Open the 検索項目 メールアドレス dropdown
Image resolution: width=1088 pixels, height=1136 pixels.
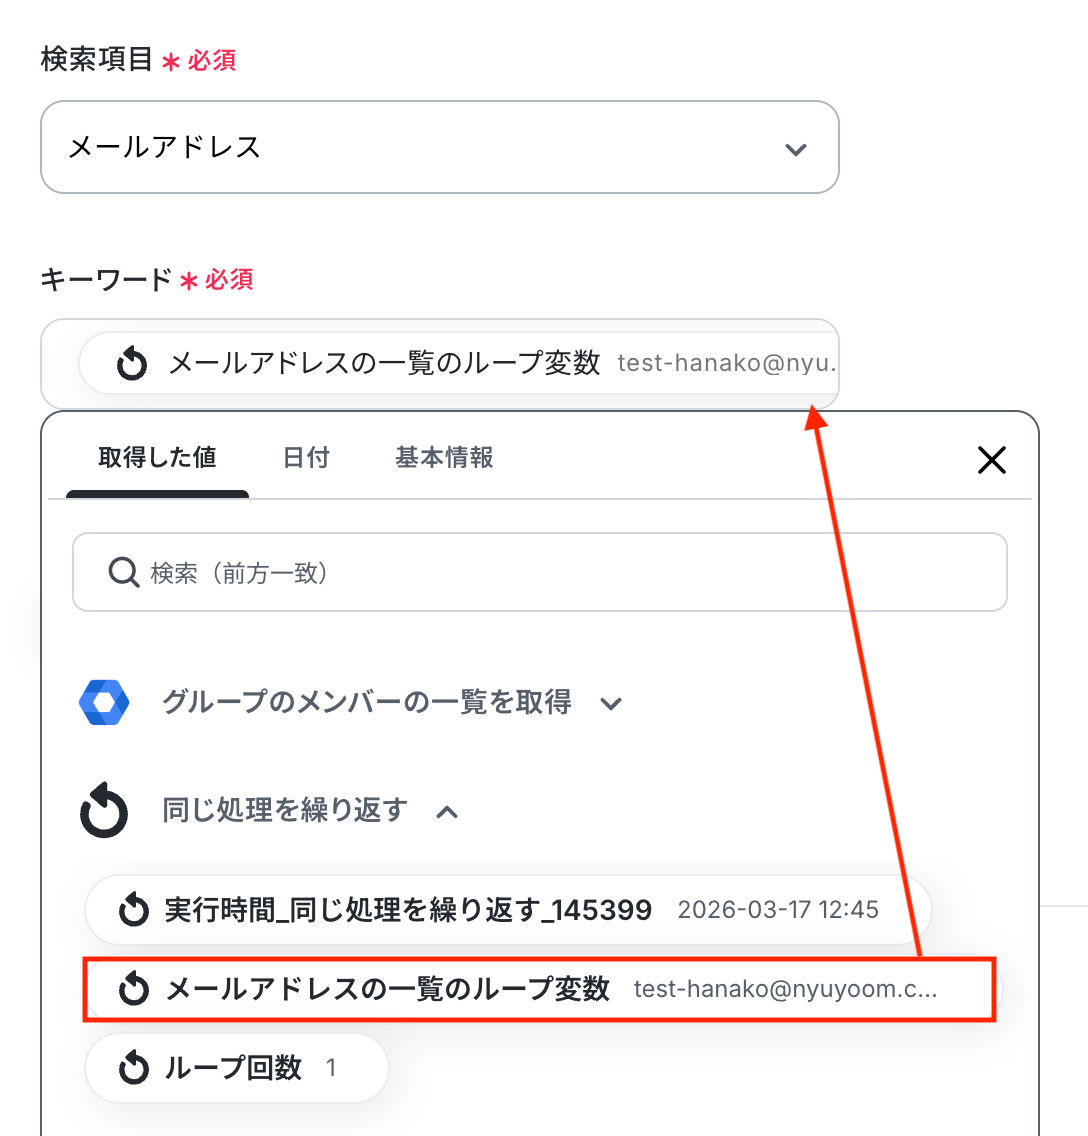tap(440, 147)
